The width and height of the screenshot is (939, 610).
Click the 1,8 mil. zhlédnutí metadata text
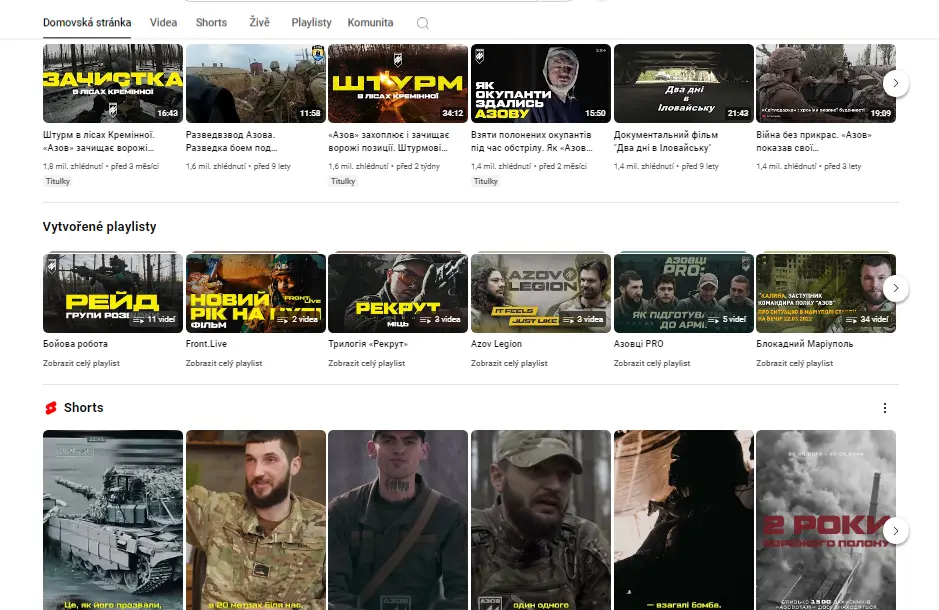click(x=72, y=166)
